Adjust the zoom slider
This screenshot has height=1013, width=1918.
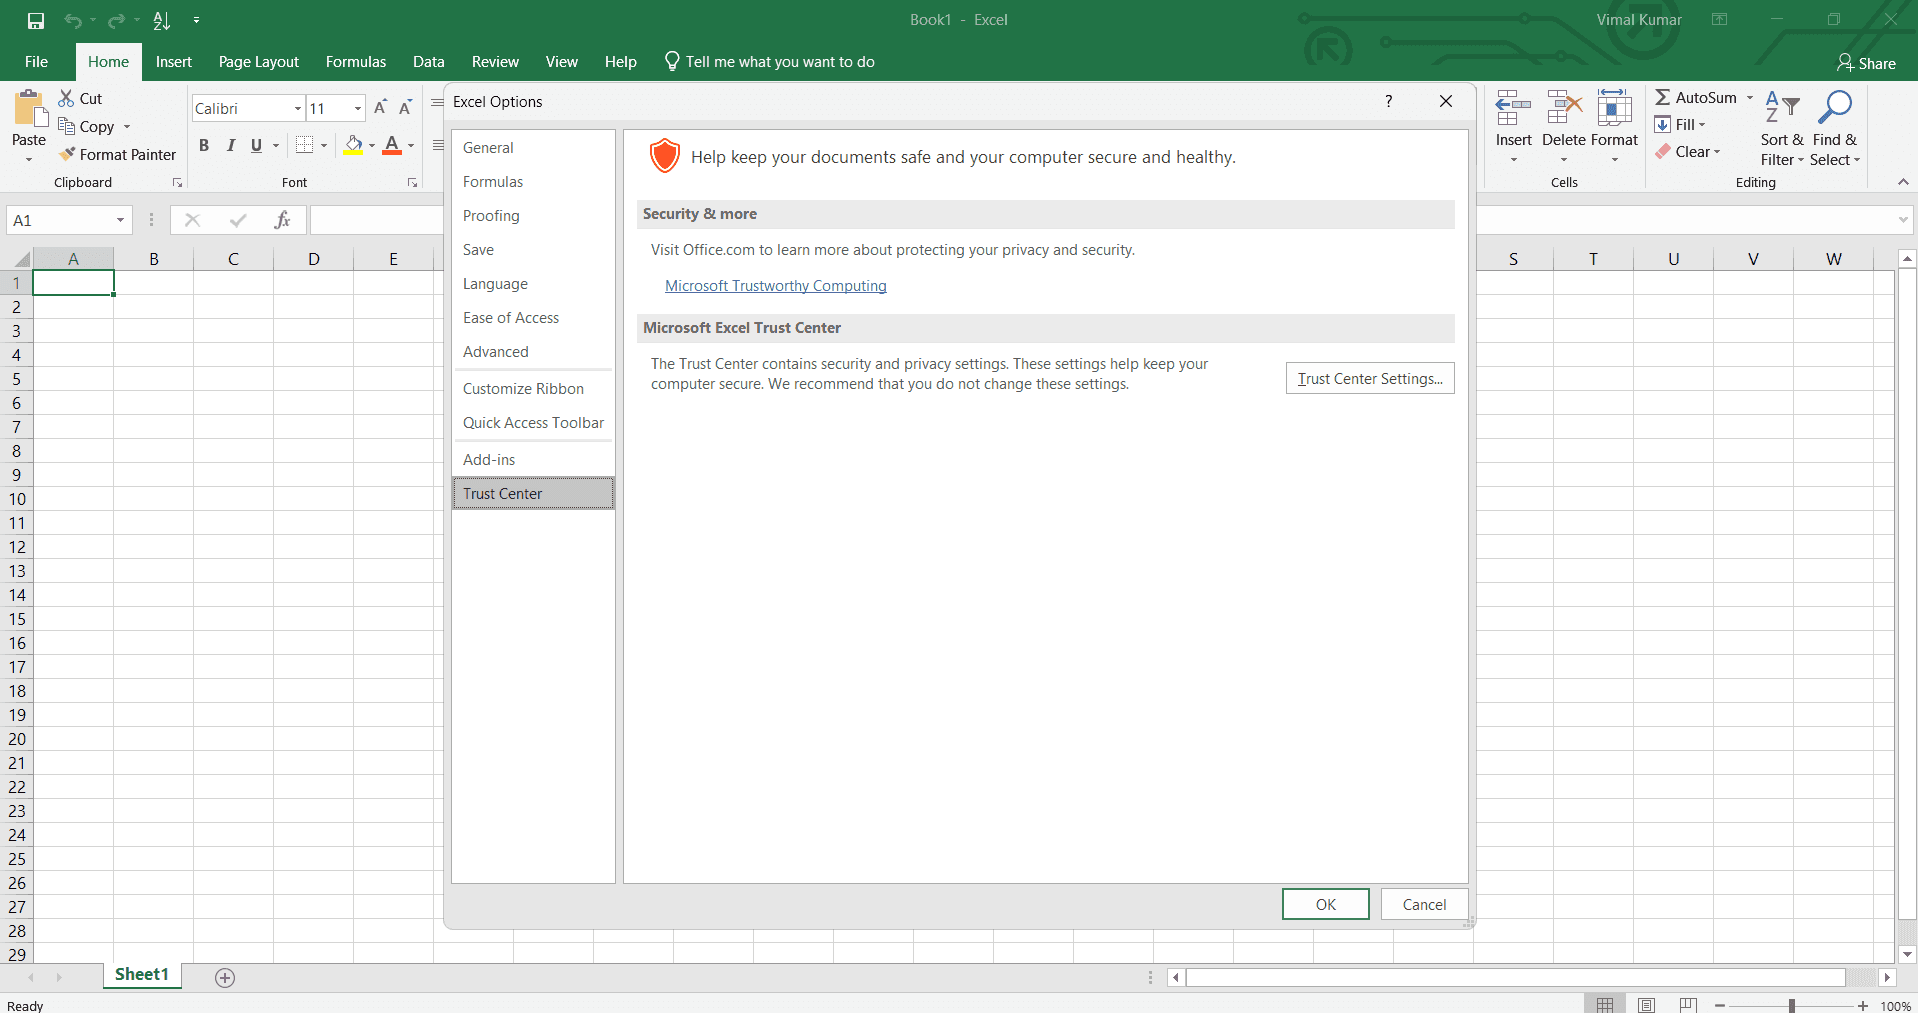tap(1790, 1005)
